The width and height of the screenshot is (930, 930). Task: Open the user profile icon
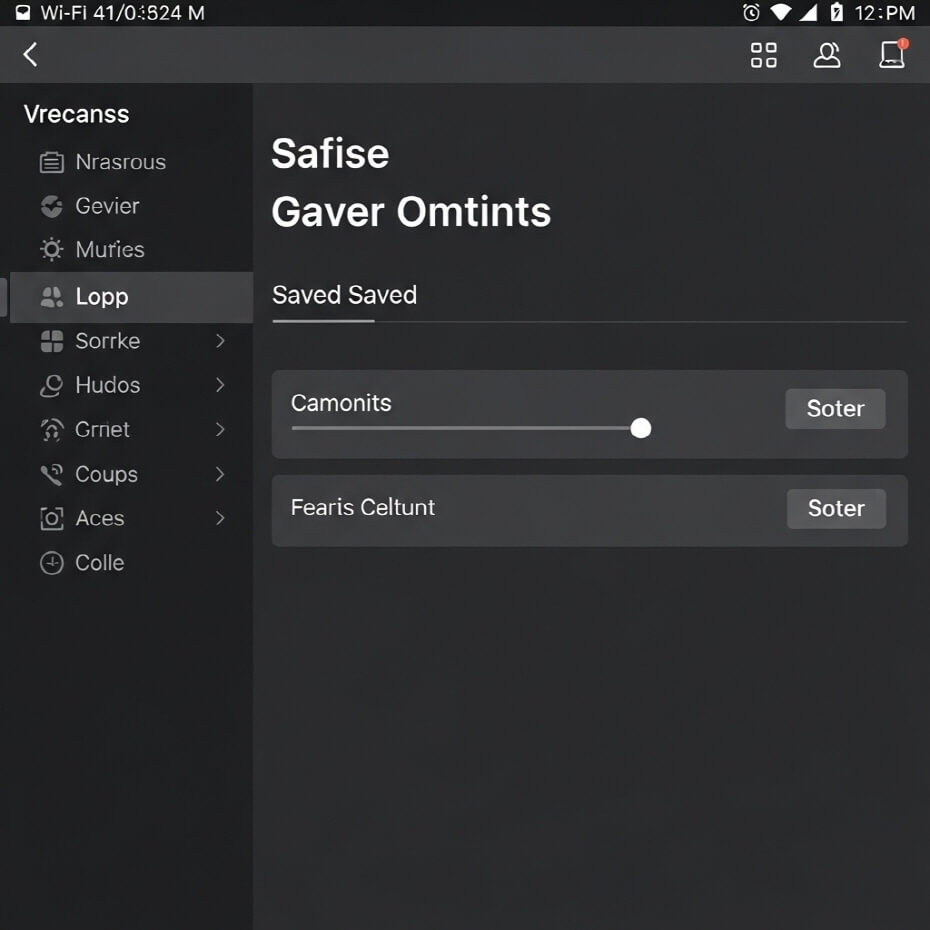coord(827,55)
